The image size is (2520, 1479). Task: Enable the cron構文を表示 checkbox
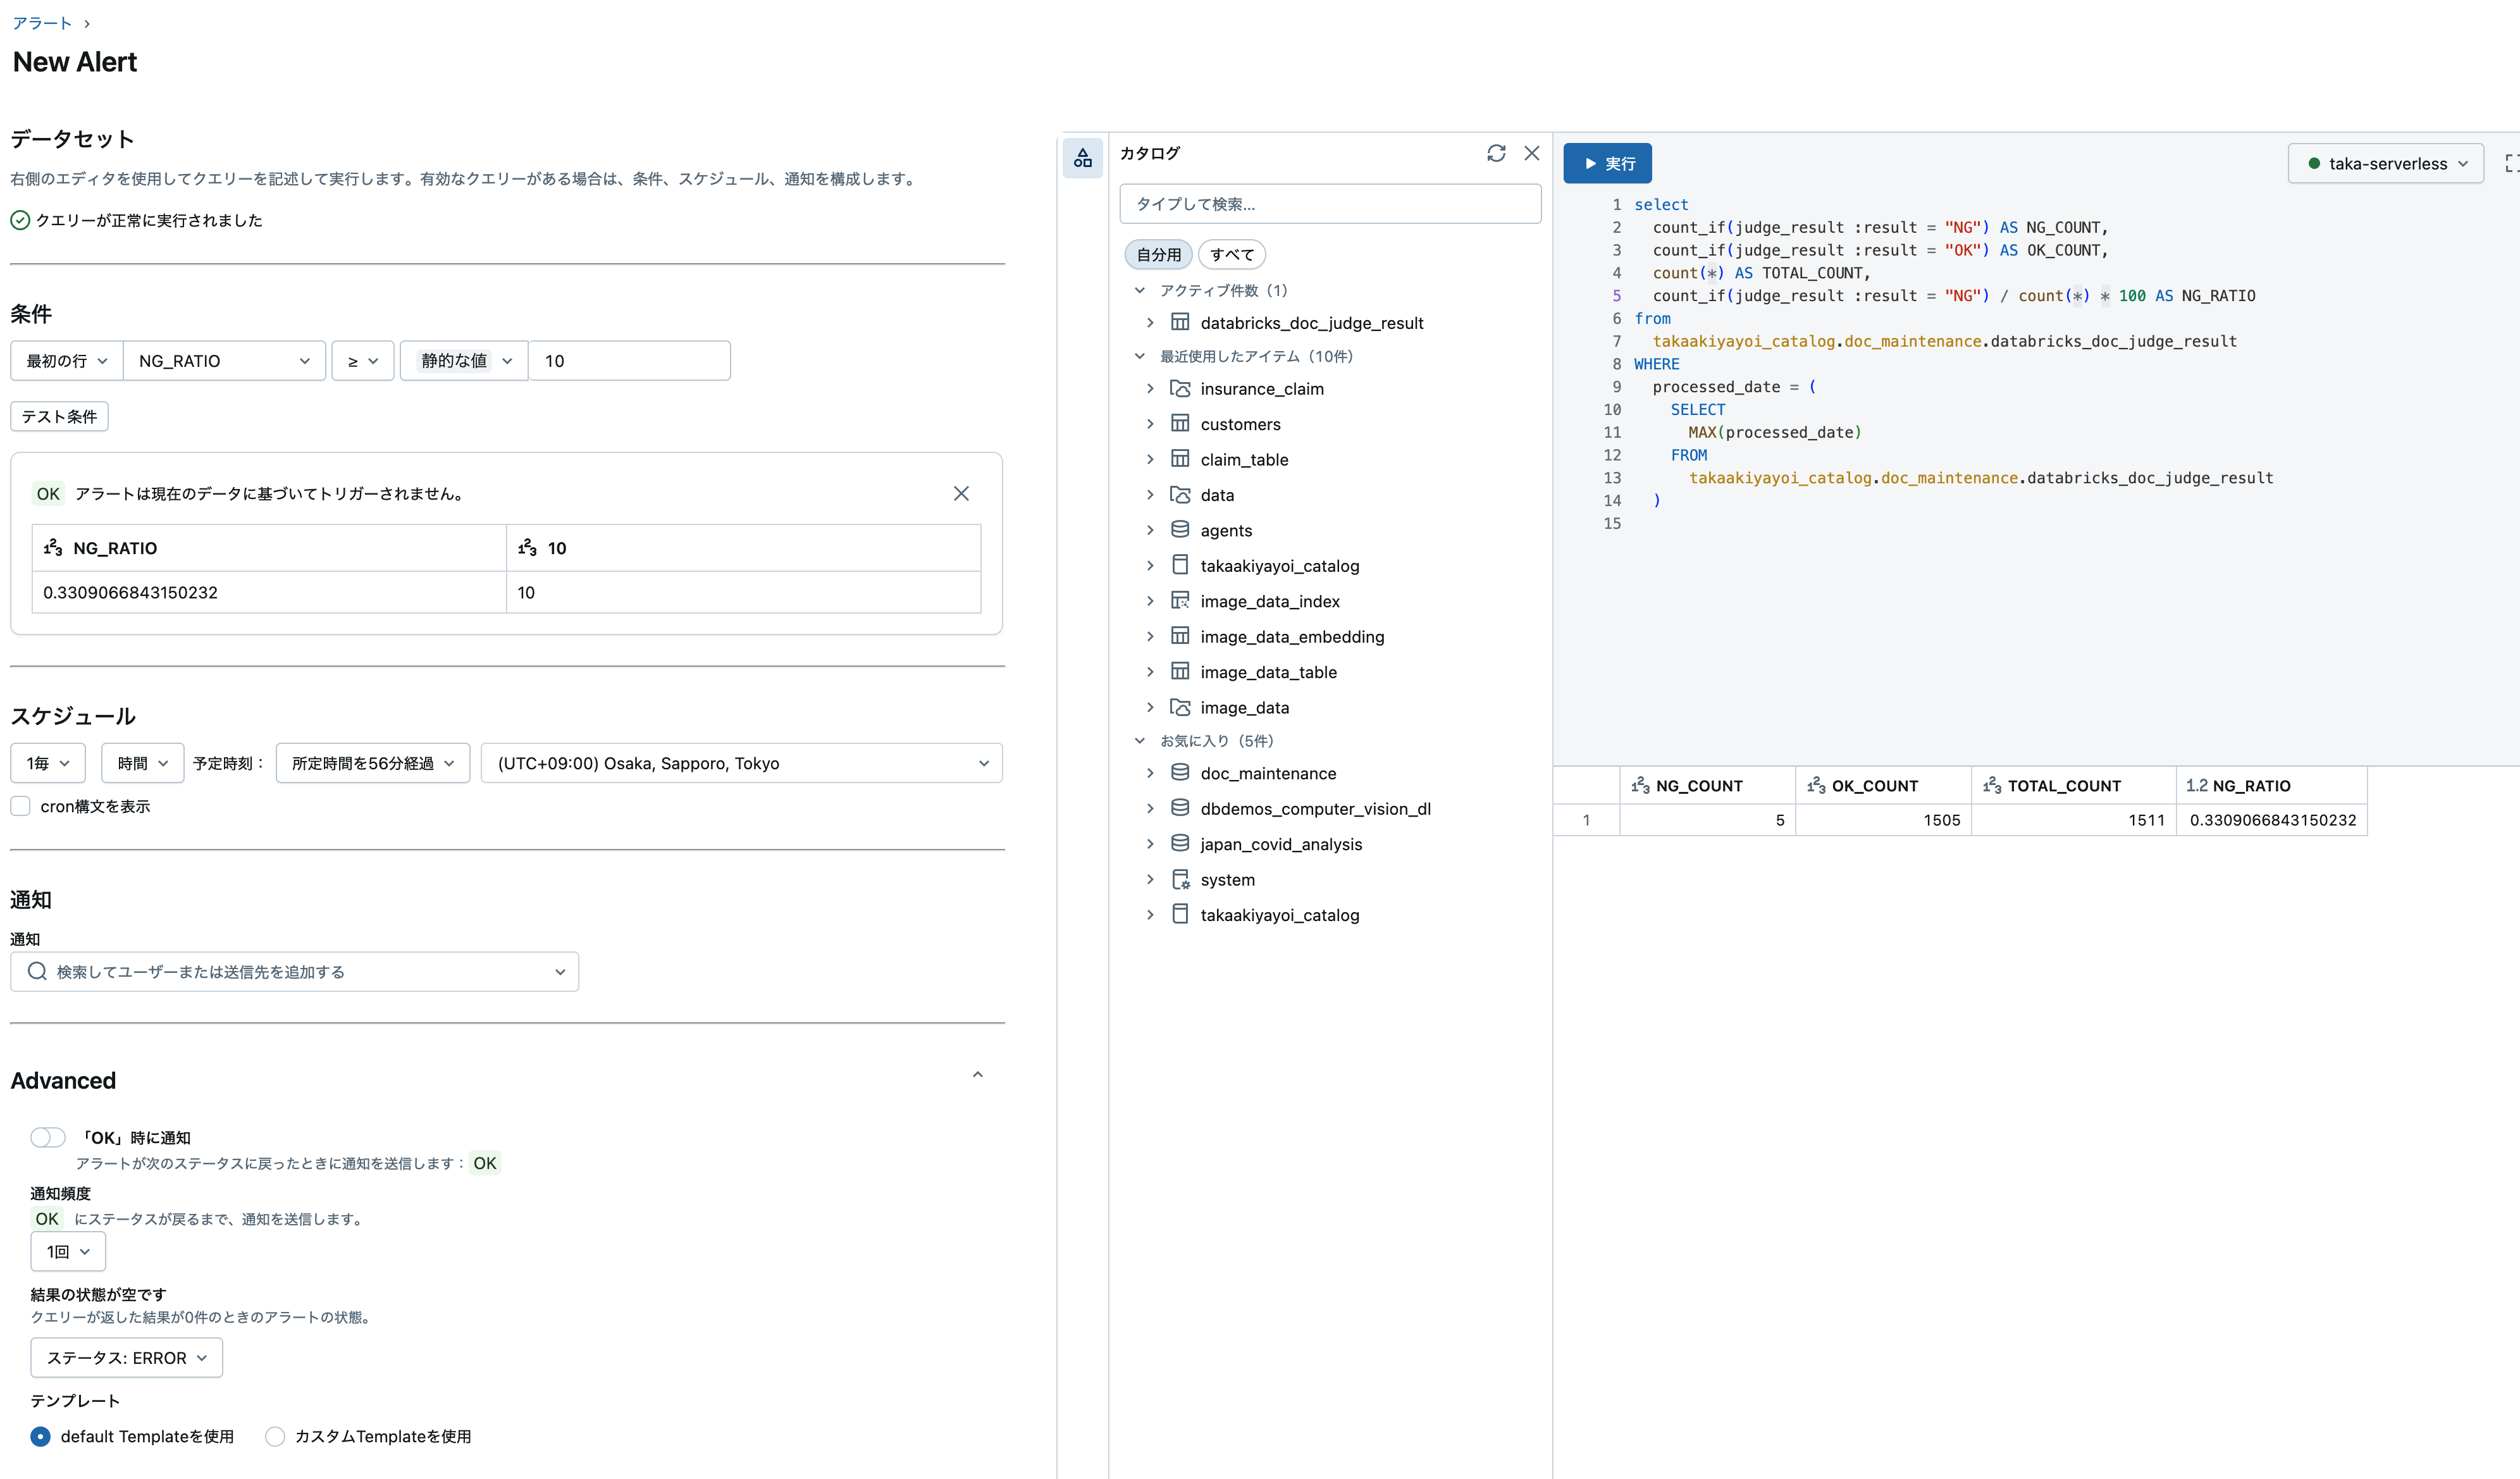tap(20, 806)
